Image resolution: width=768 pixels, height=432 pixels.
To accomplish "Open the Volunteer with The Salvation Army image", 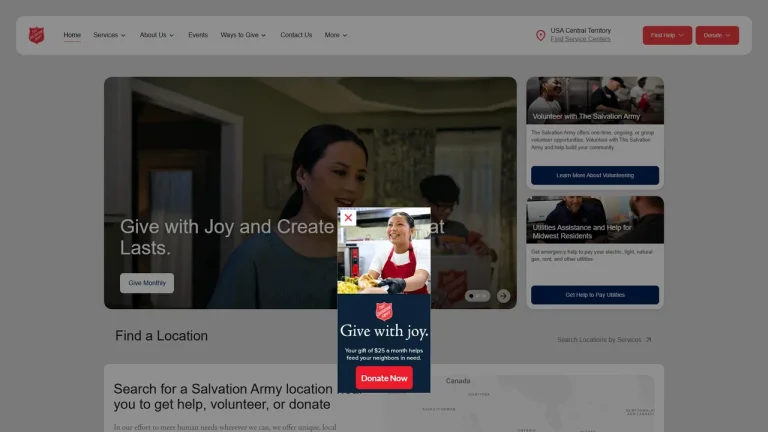I will point(595,100).
